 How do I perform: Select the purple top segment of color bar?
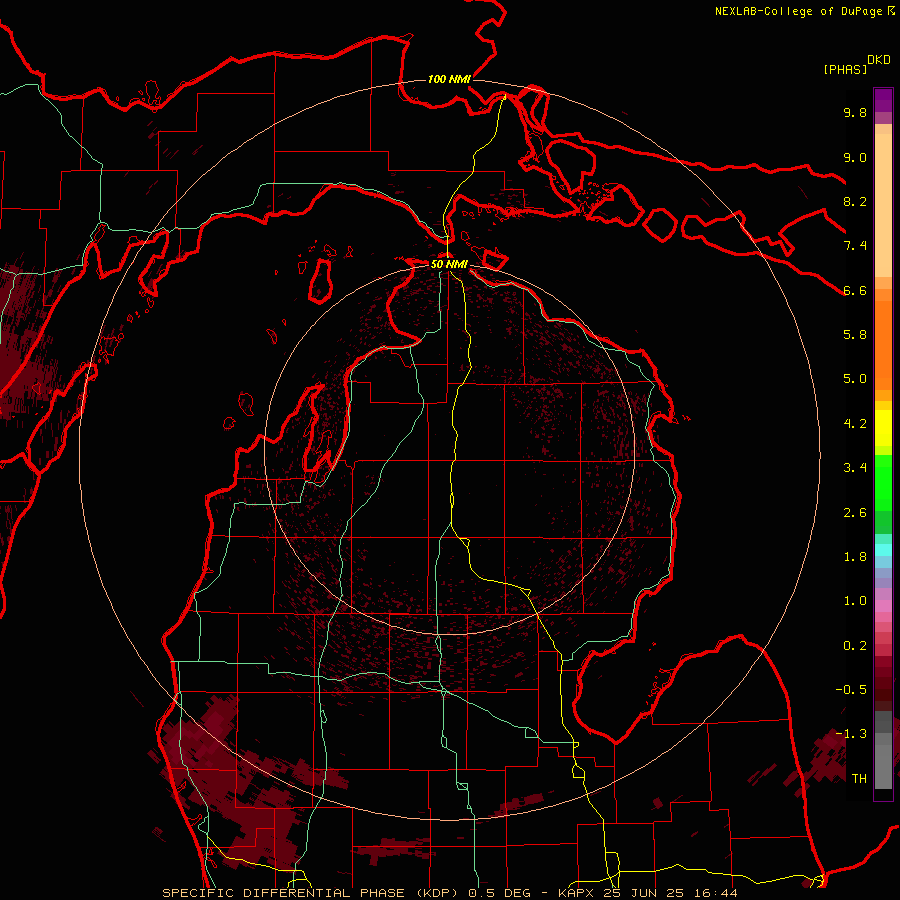(x=883, y=100)
